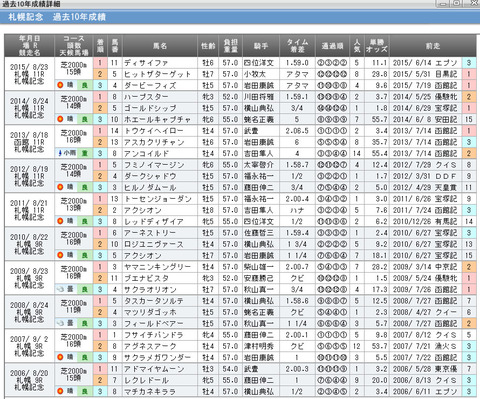Select horse name ヤマニンキングリー
The image size is (480, 399).
[x=157, y=267]
